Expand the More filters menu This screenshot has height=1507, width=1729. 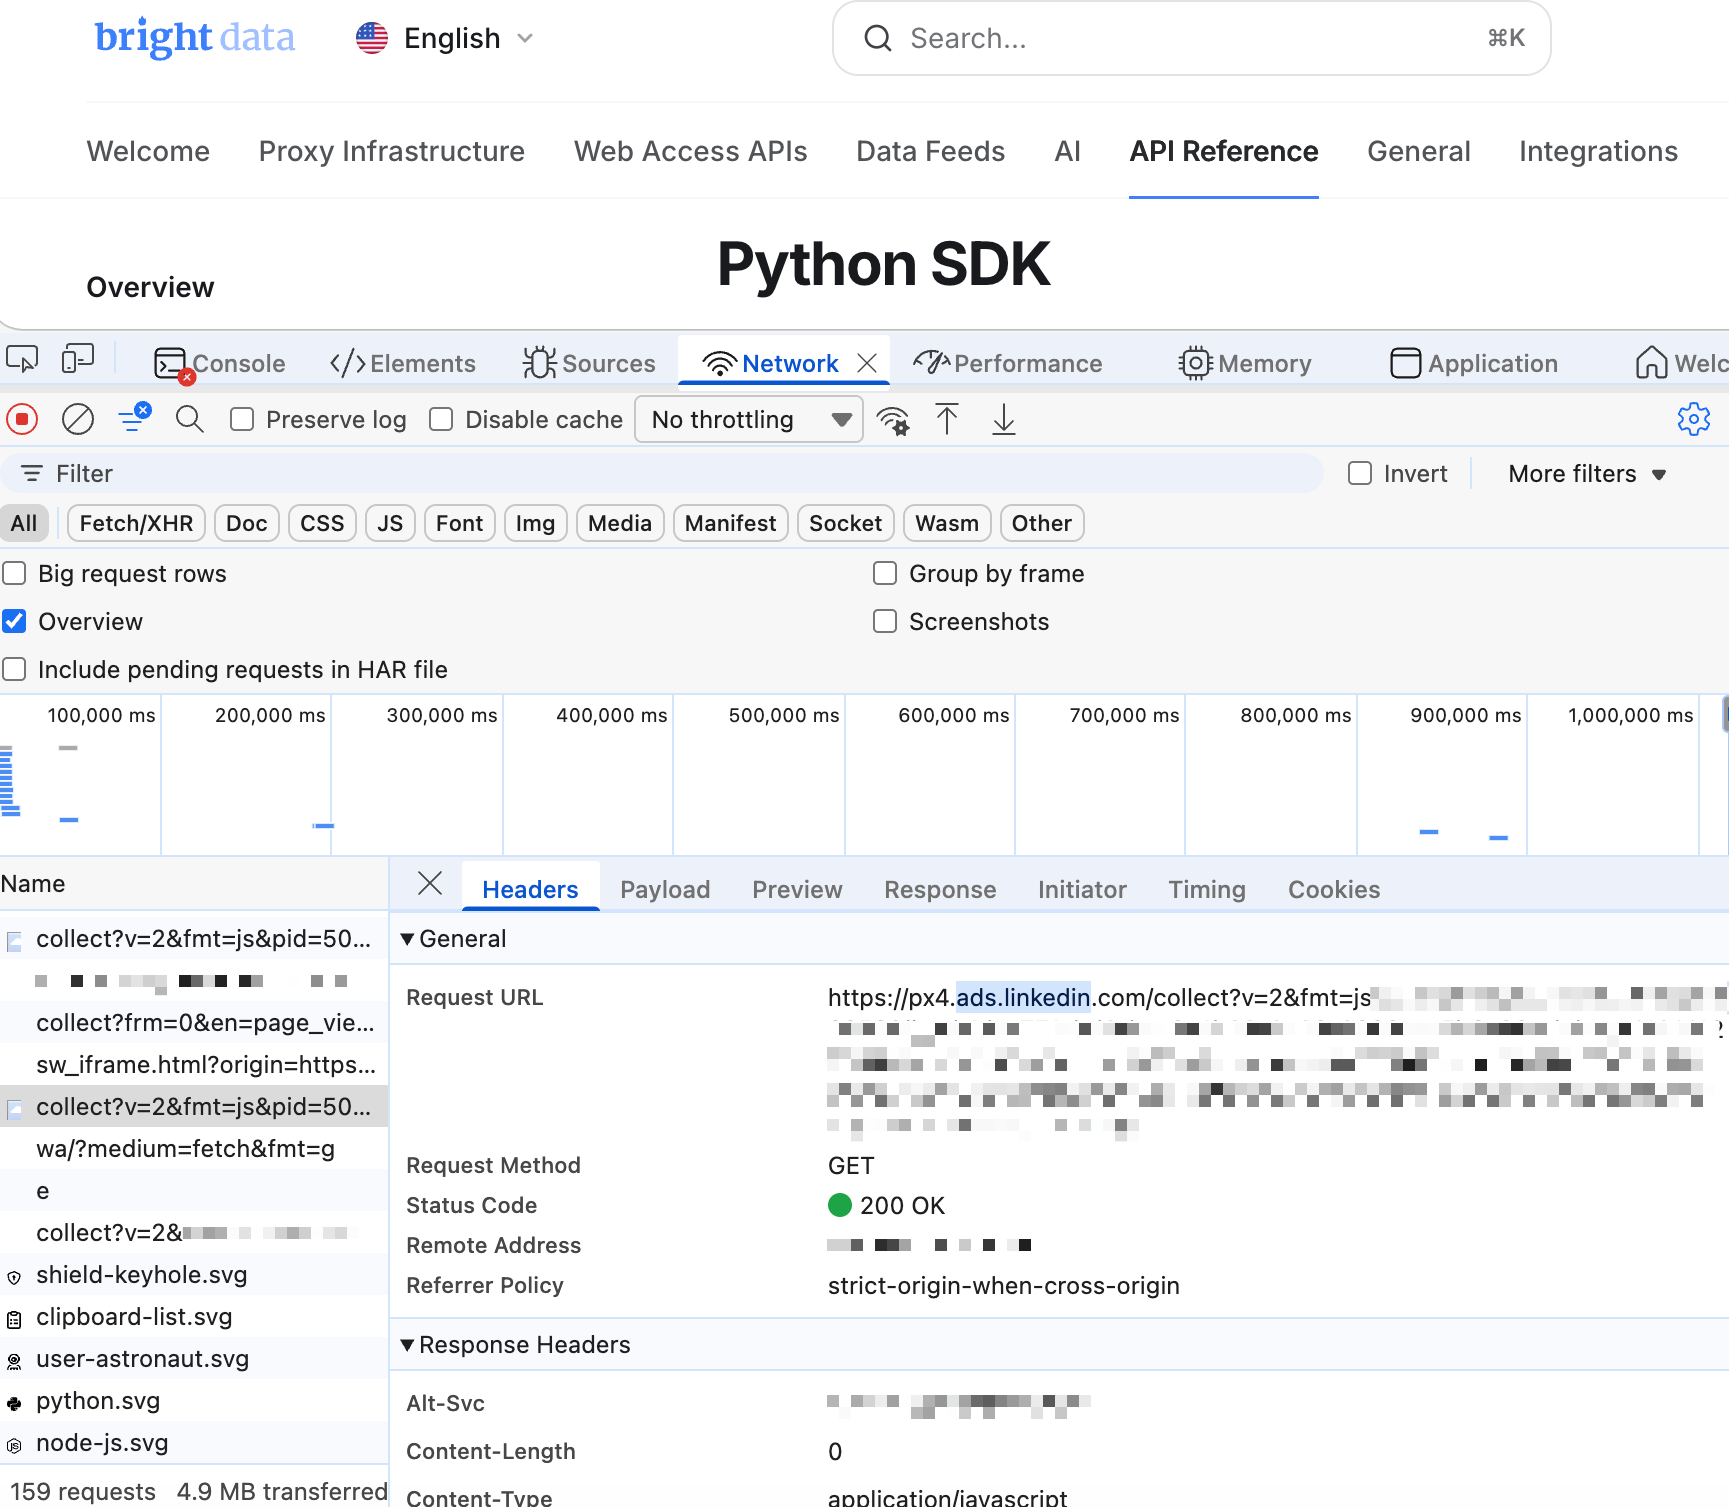coord(1583,473)
